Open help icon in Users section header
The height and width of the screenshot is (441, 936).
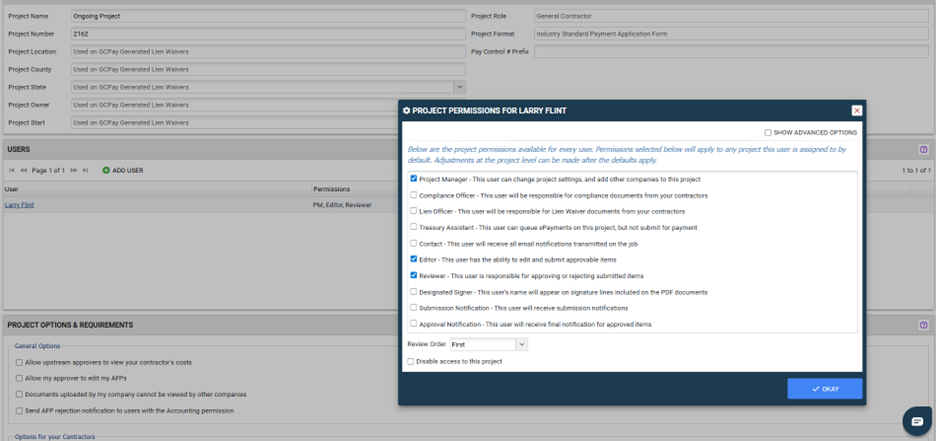923,150
